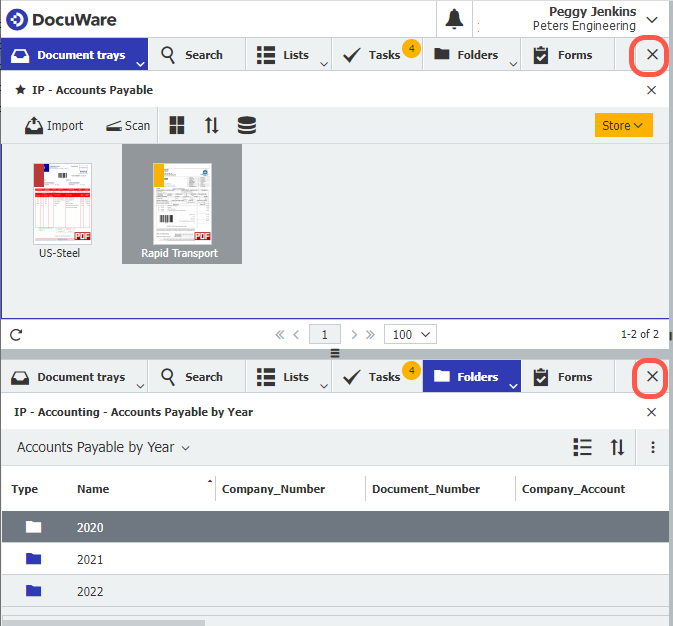The image size is (673, 626).
Task: Switch tray to grid thumbnail view
Action: click(177, 125)
